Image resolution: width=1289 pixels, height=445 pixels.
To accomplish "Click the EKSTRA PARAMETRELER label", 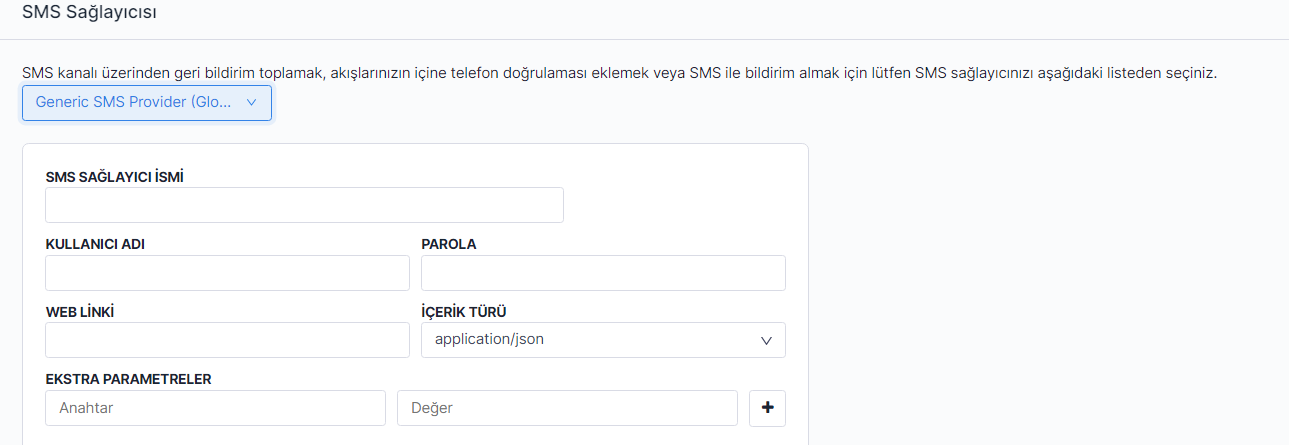I will coord(128,379).
